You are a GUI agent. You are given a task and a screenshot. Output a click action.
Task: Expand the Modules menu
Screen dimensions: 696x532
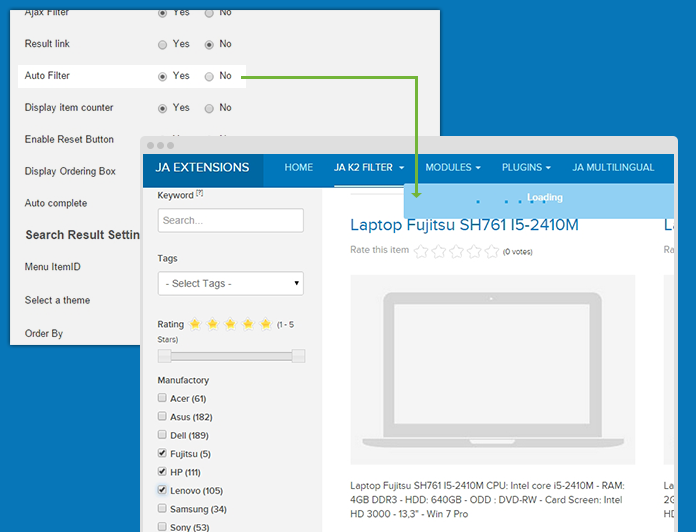pyautogui.click(x=453, y=168)
